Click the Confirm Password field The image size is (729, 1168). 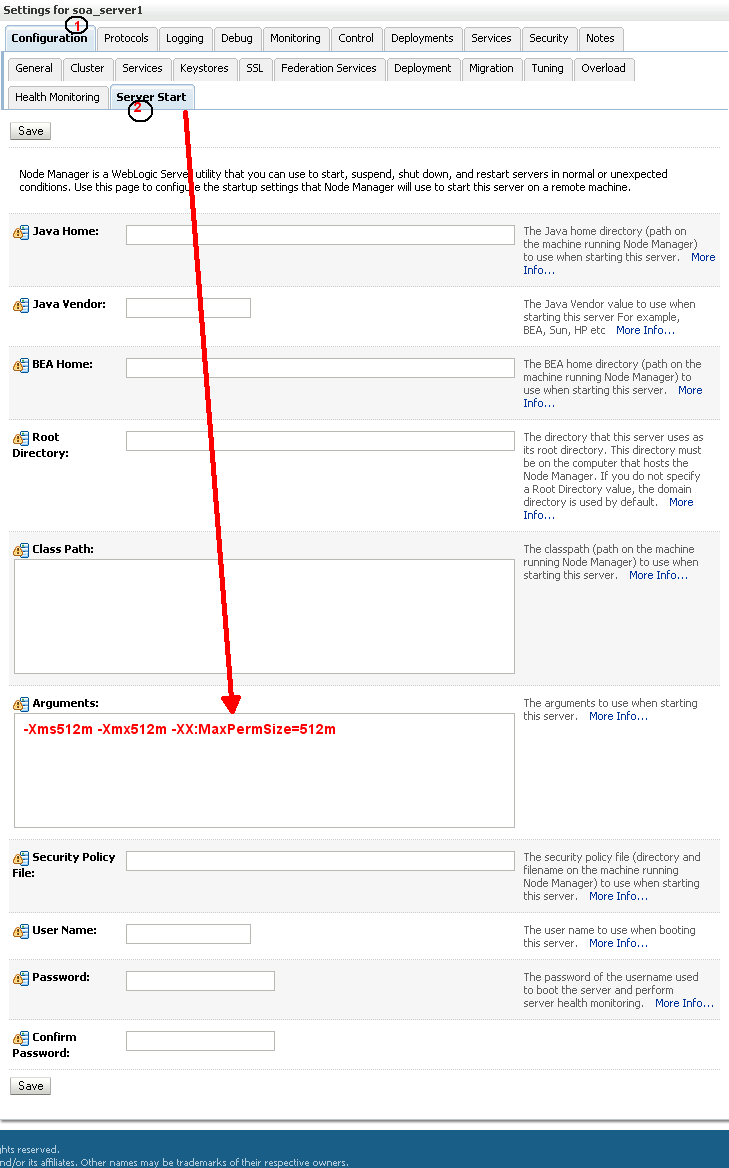pyautogui.click(x=200, y=1041)
